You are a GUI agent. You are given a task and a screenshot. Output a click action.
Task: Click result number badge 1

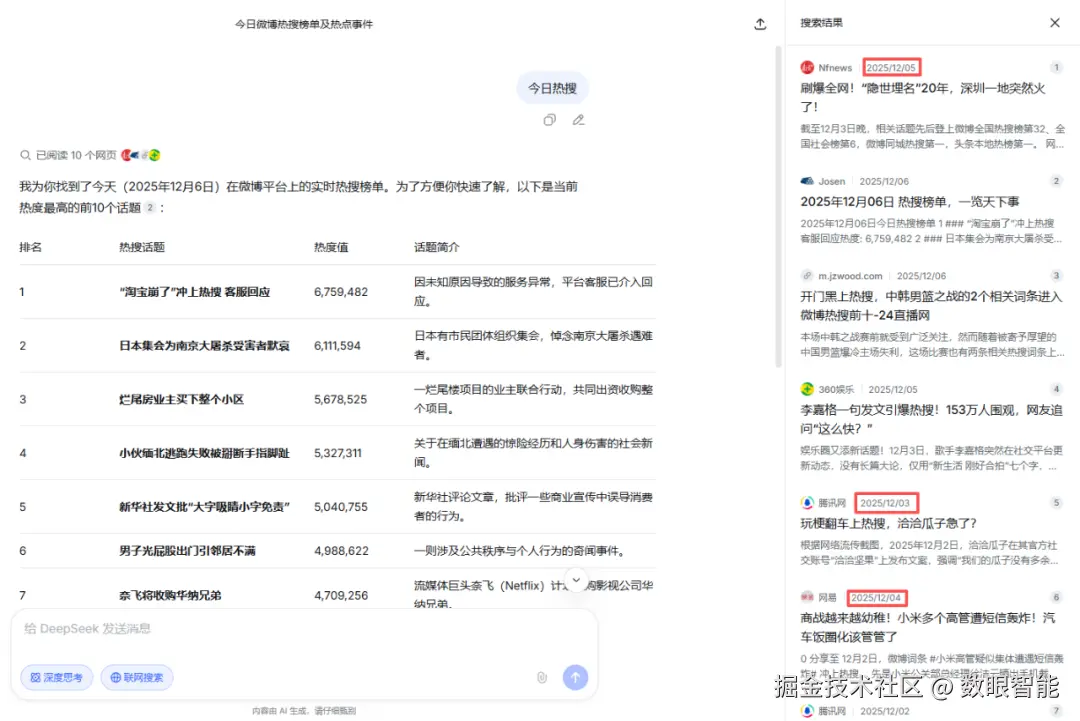(1056, 67)
